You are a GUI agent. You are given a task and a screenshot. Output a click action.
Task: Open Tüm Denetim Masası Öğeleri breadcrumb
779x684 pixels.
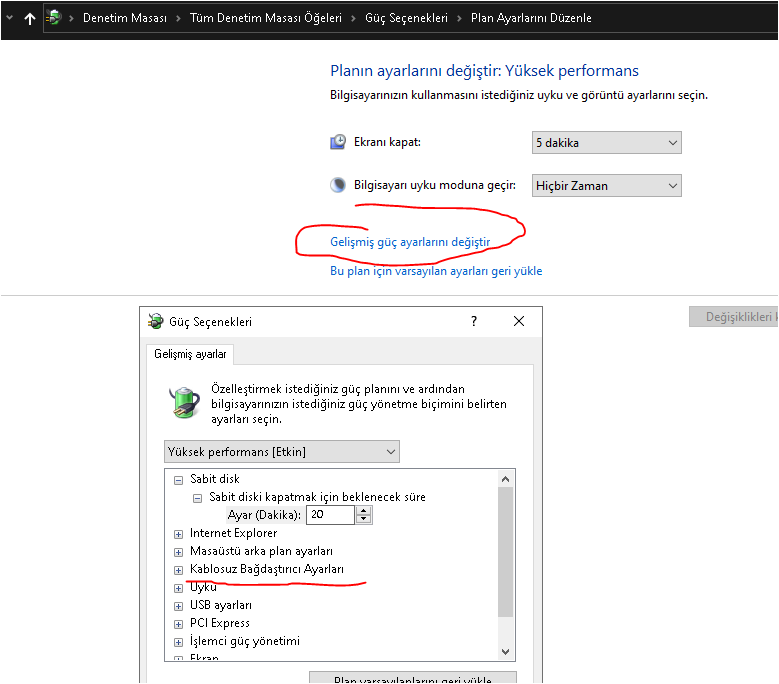[266, 18]
